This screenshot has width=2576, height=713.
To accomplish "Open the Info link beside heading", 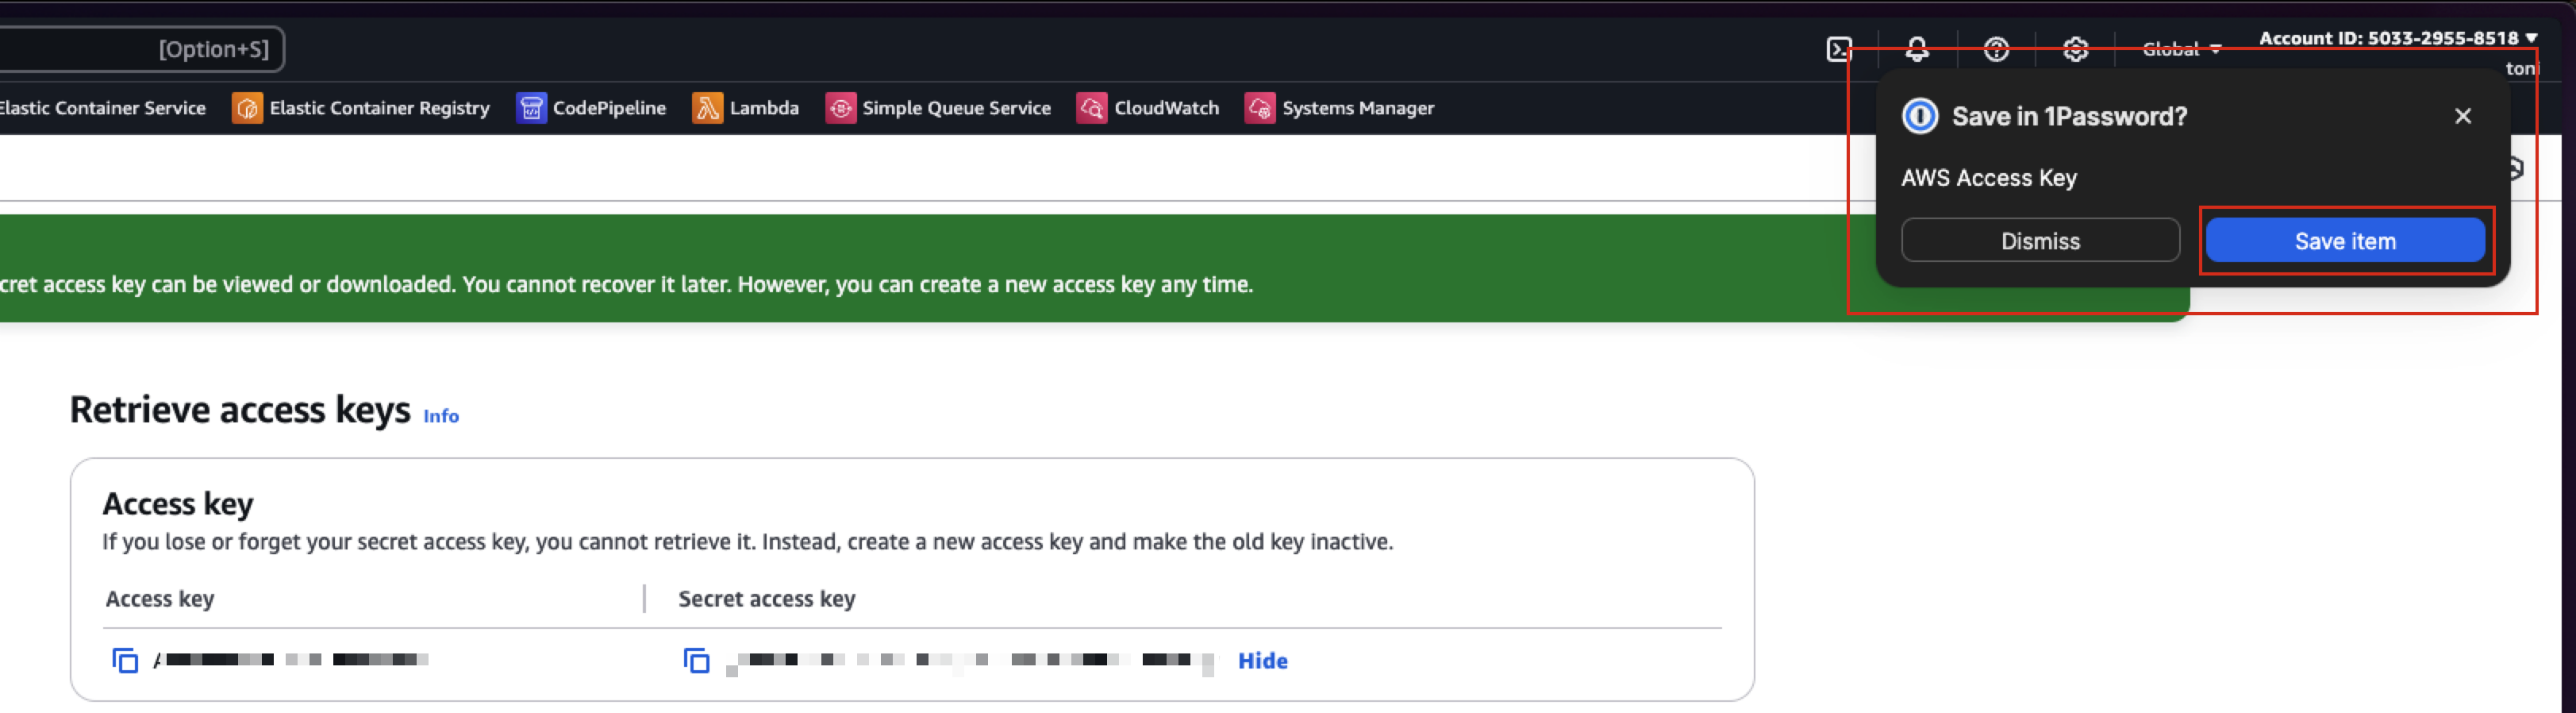I will [x=440, y=416].
